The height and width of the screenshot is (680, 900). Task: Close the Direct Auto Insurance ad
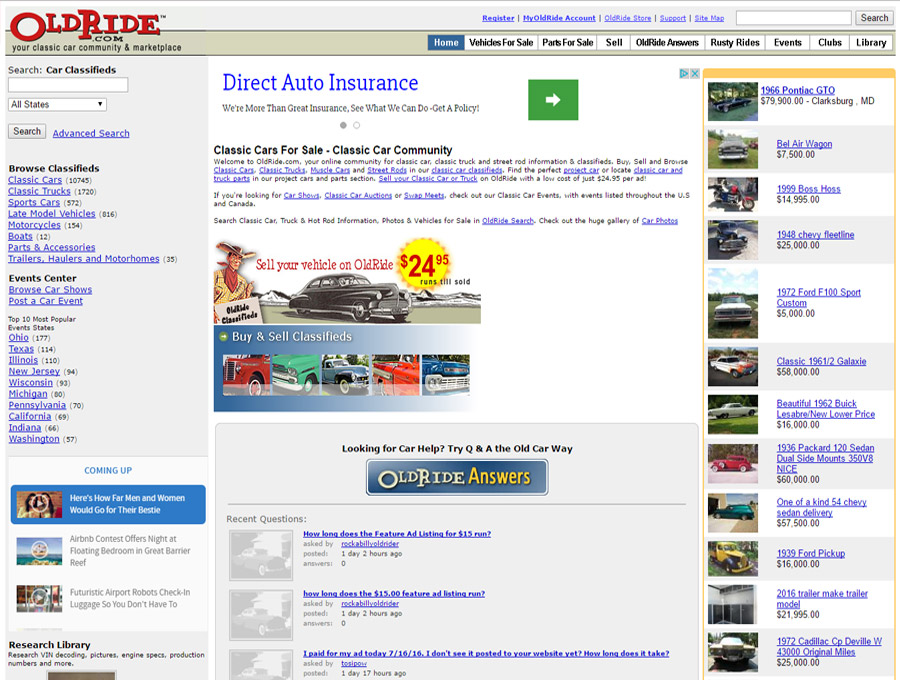[695, 73]
